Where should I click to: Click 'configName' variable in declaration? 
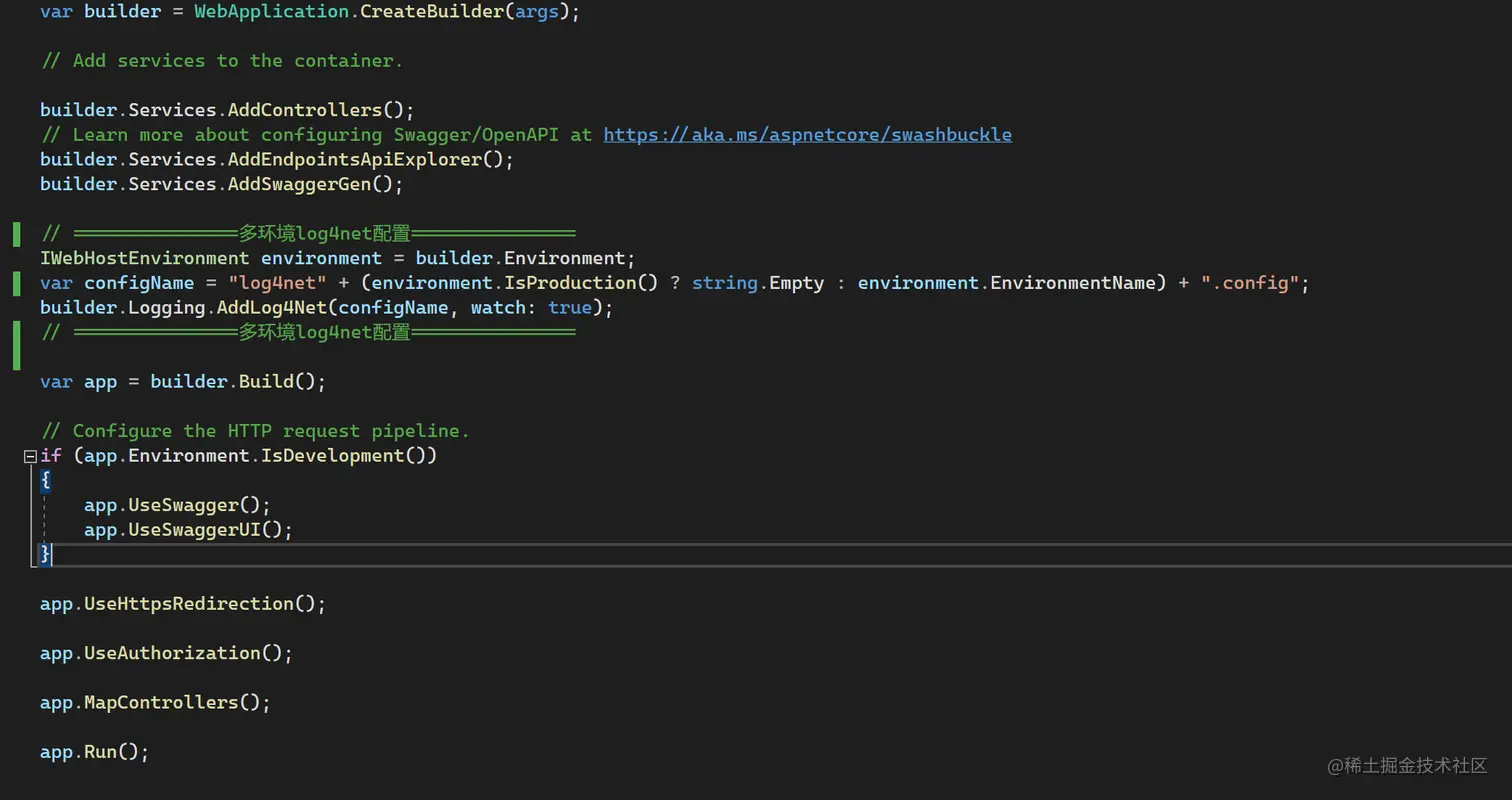click(139, 283)
